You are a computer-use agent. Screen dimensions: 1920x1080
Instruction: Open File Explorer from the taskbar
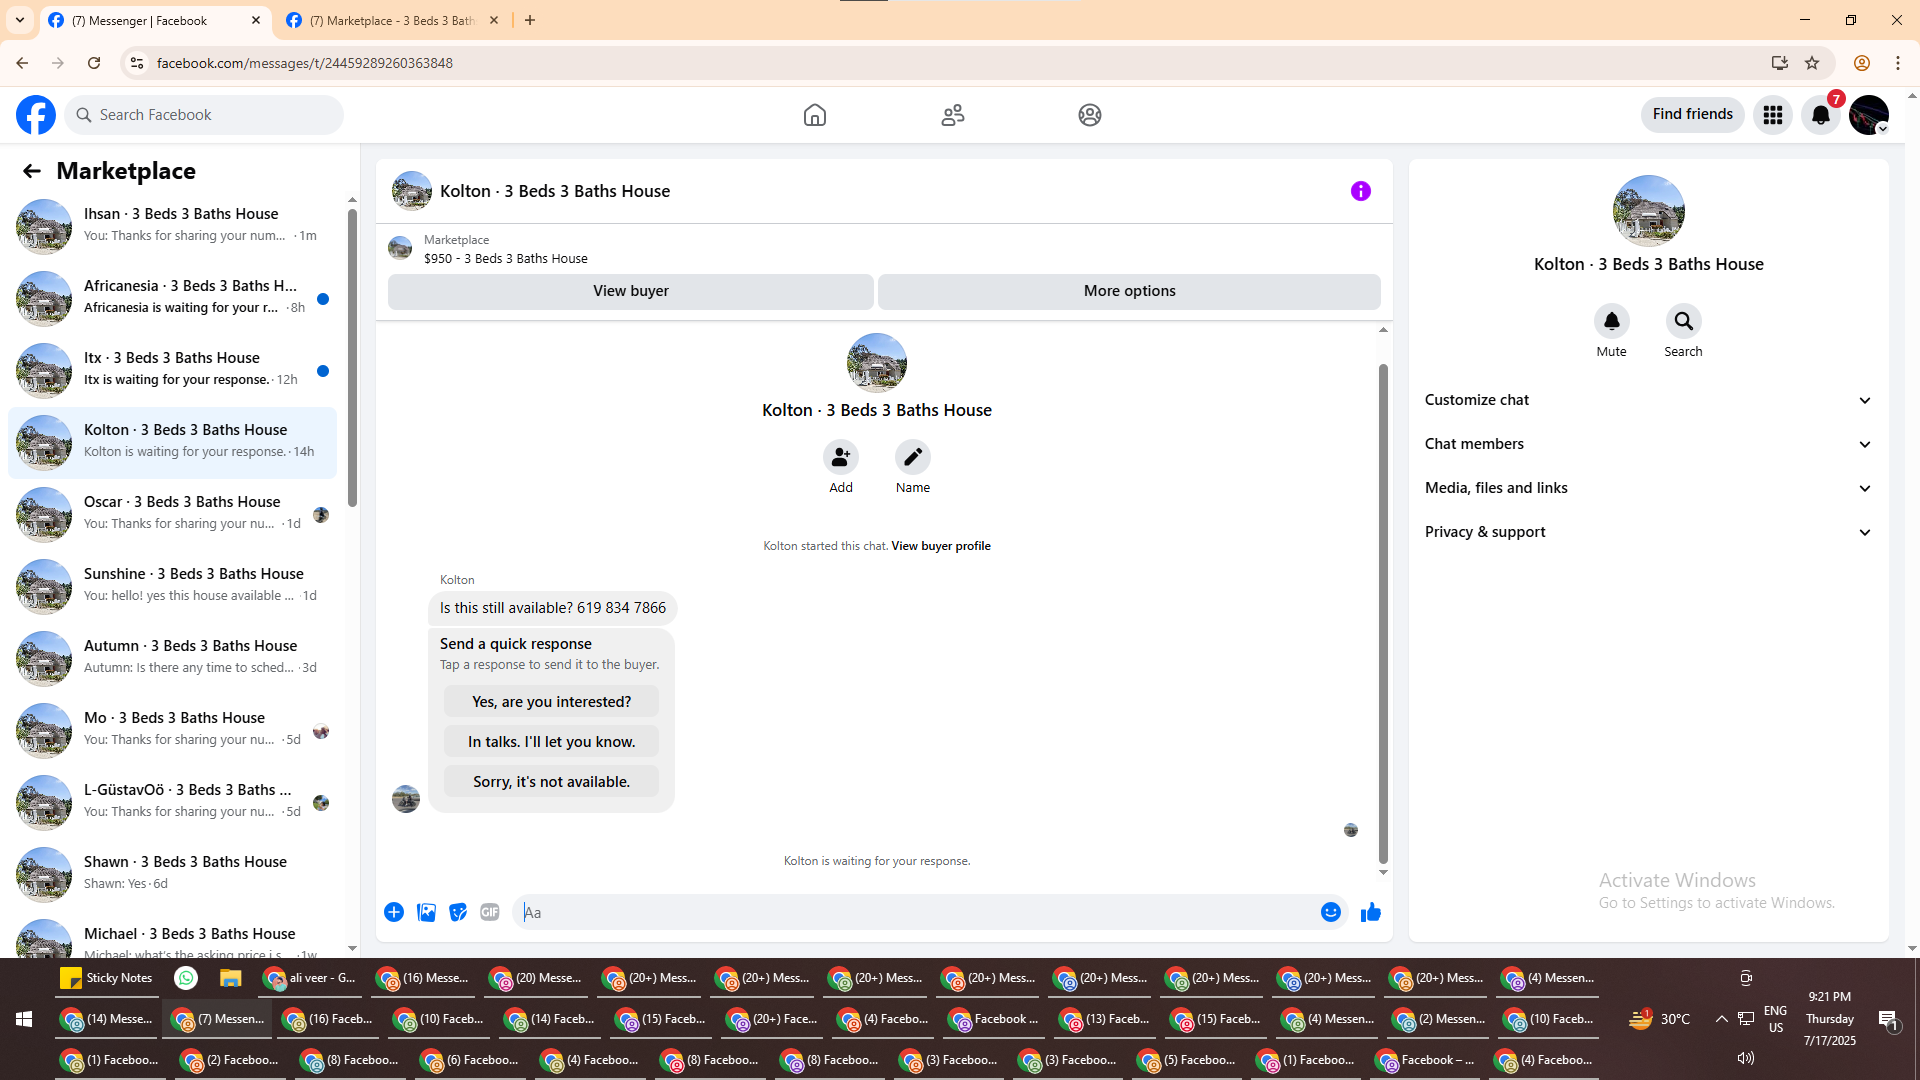[231, 978]
